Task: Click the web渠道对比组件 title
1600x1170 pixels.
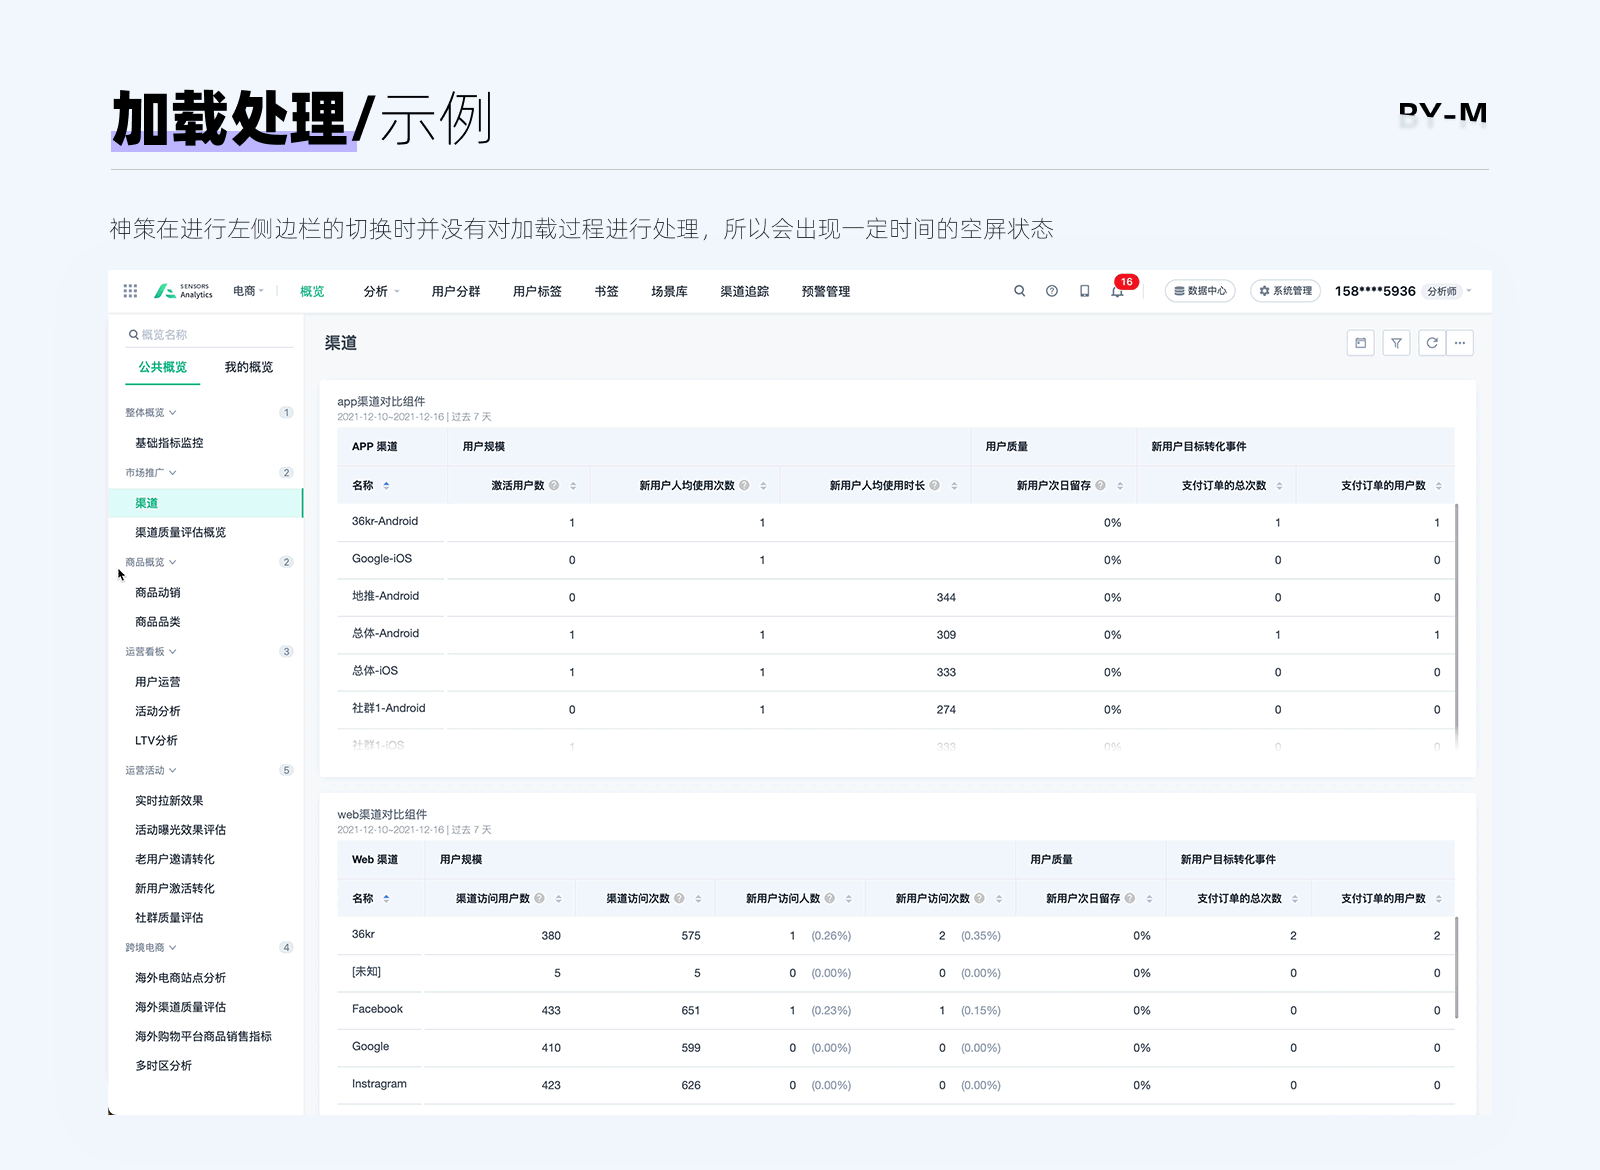Action: click(x=382, y=814)
